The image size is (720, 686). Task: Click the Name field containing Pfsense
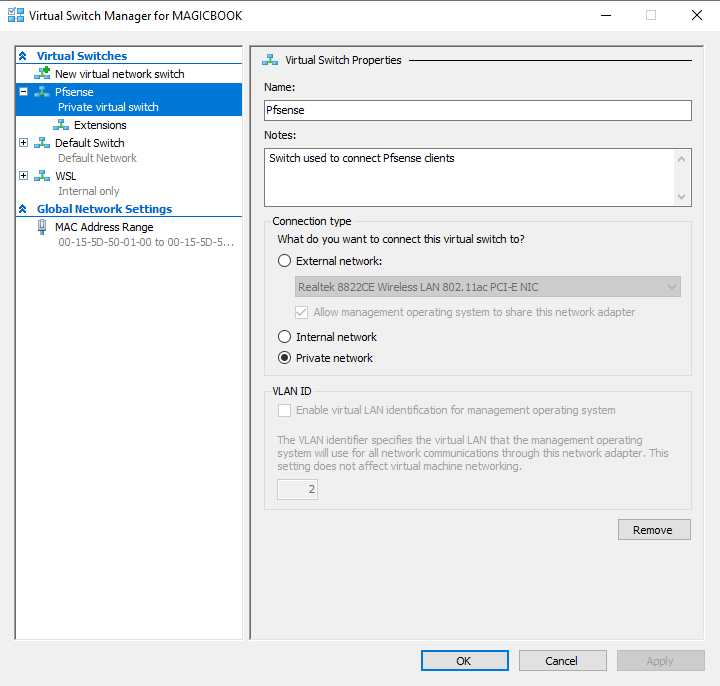[478, 110]
